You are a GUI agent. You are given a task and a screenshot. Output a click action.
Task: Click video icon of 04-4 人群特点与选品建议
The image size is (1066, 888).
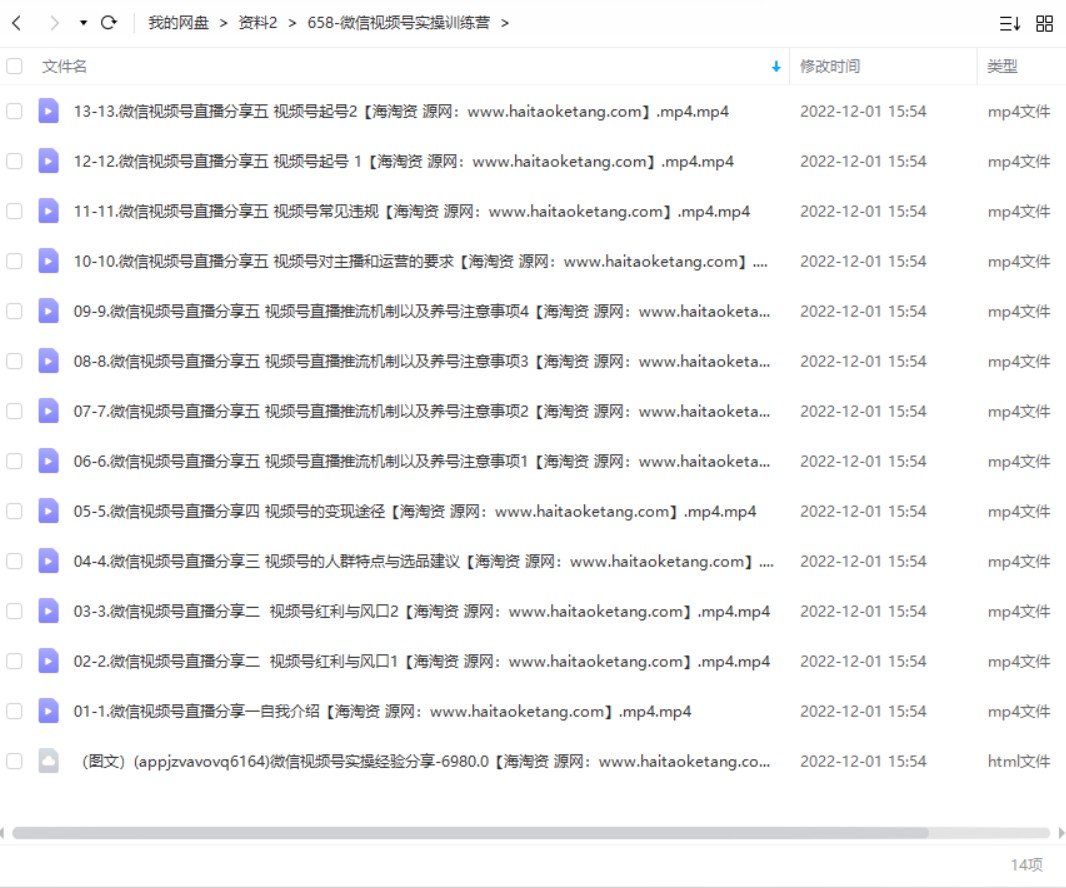[48, 561]
